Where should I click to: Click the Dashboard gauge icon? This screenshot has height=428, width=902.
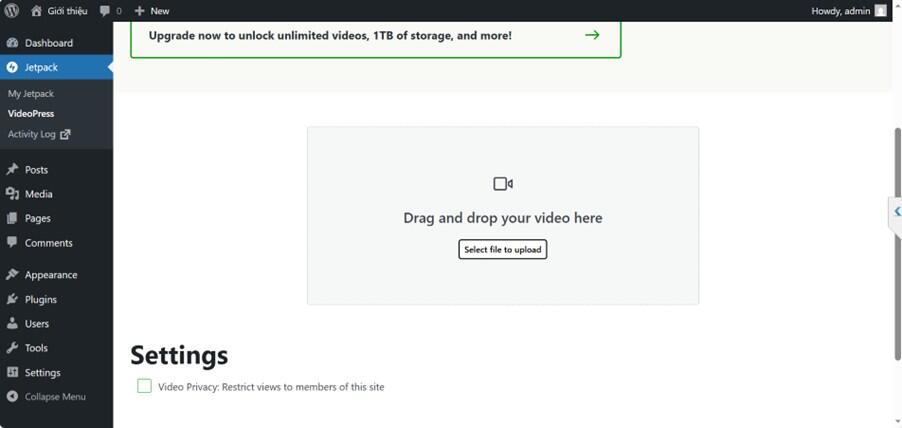[x=12, y=43]
